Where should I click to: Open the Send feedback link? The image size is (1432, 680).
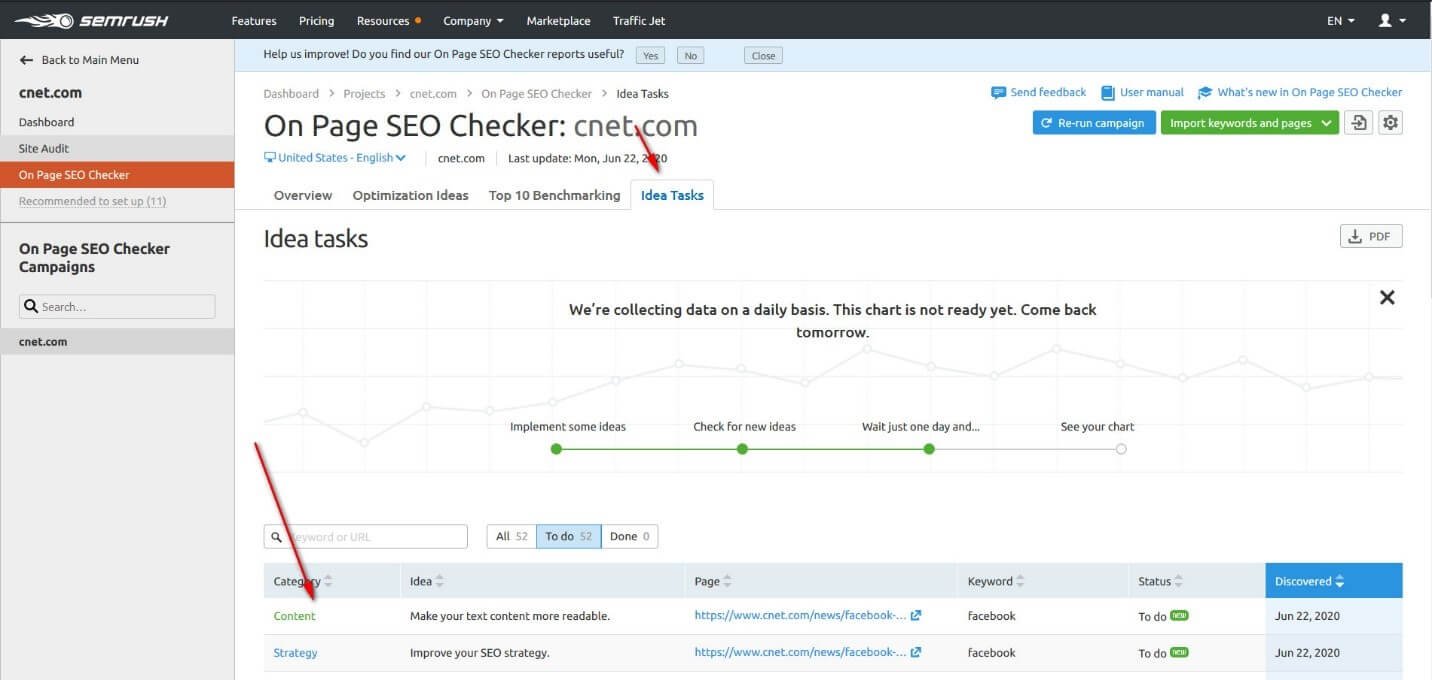click(x=1048, y=92)
